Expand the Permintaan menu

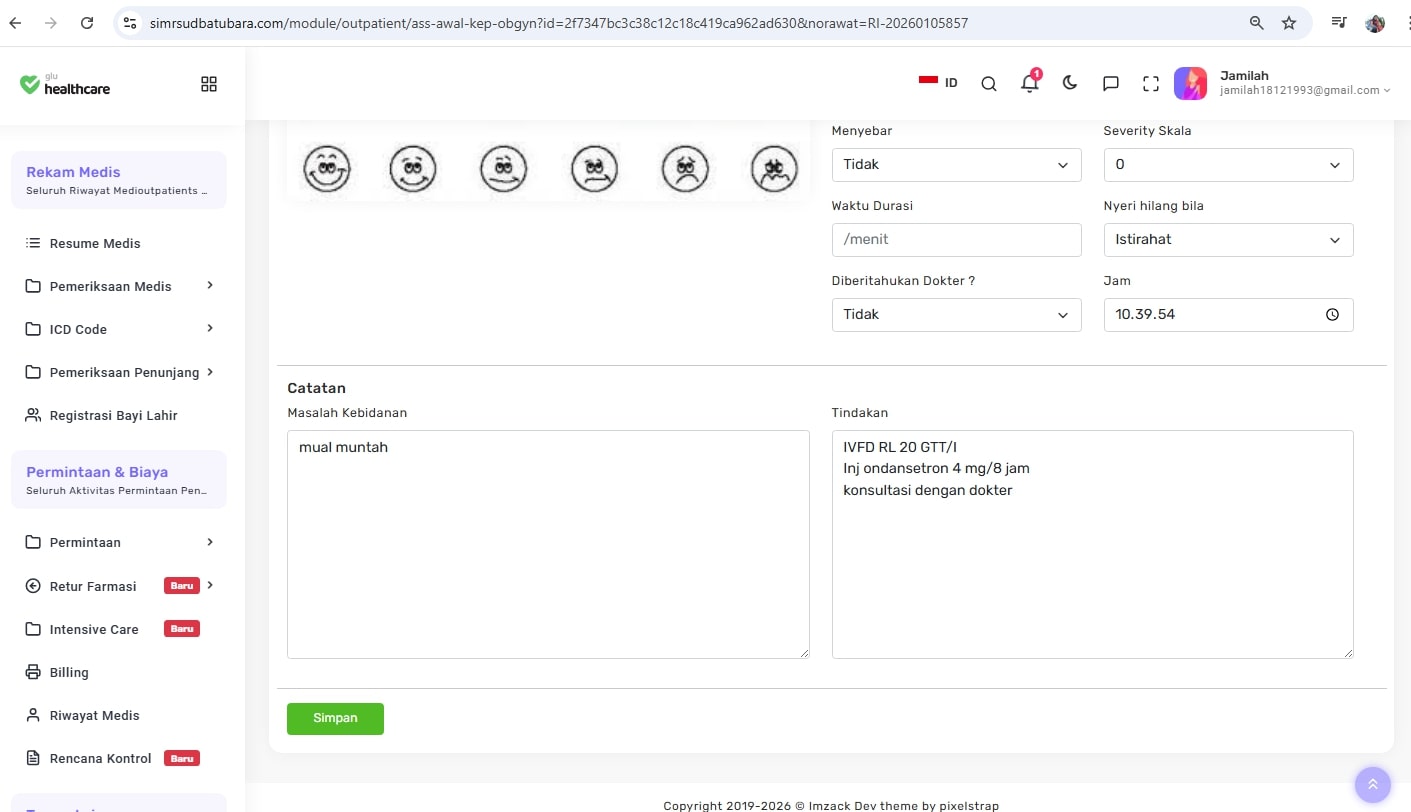120,542
